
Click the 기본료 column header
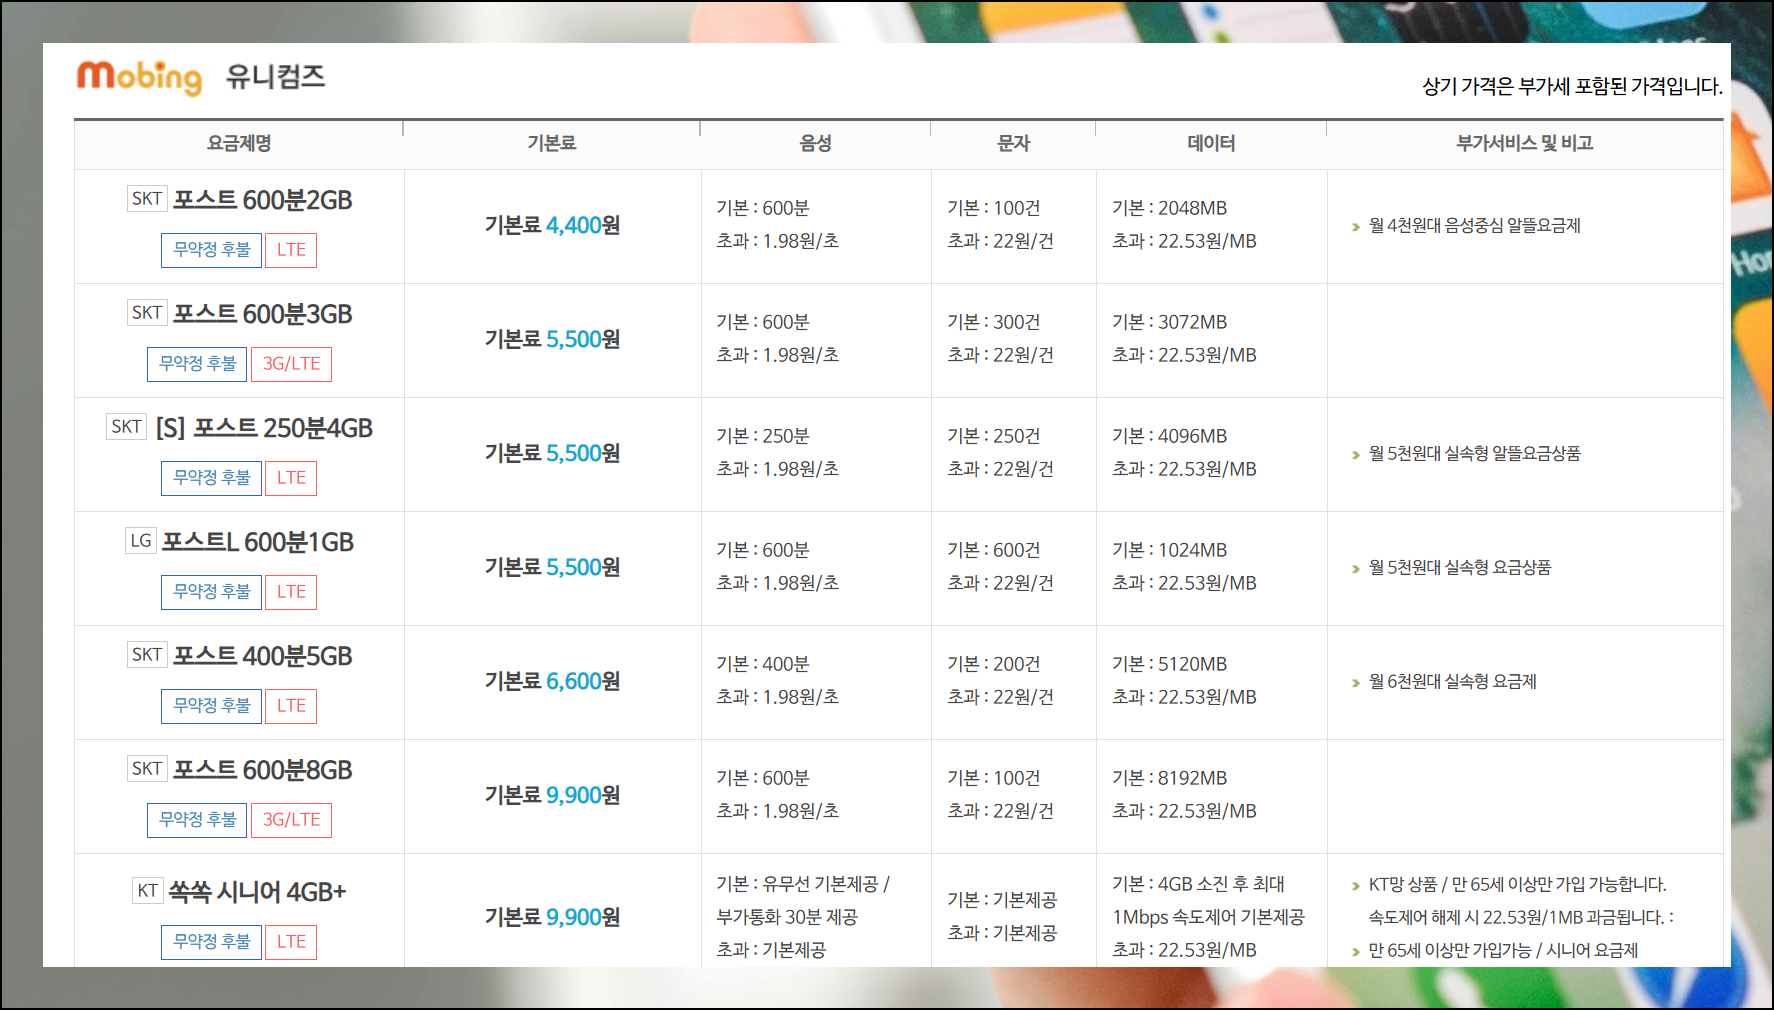coord(552,144)
